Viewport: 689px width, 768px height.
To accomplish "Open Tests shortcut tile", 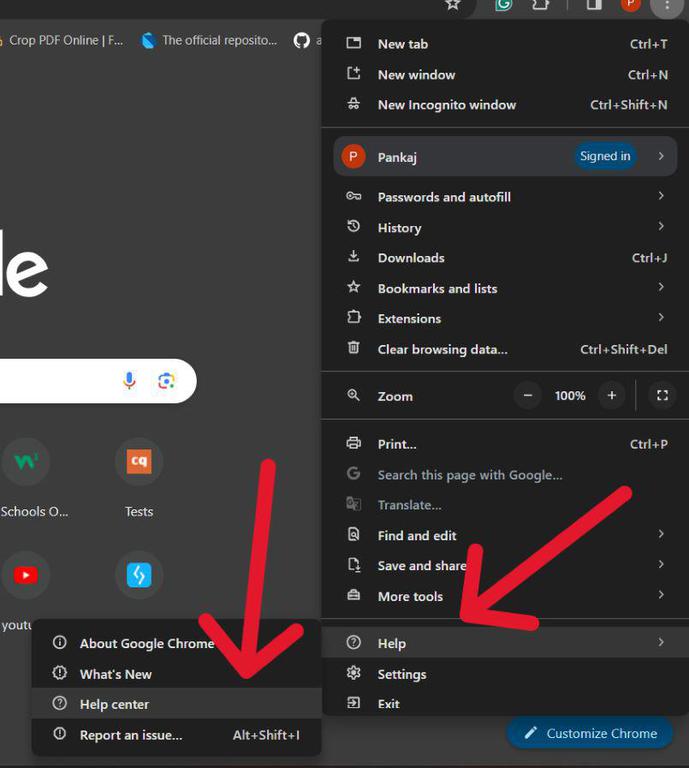I will coord(139,478).
